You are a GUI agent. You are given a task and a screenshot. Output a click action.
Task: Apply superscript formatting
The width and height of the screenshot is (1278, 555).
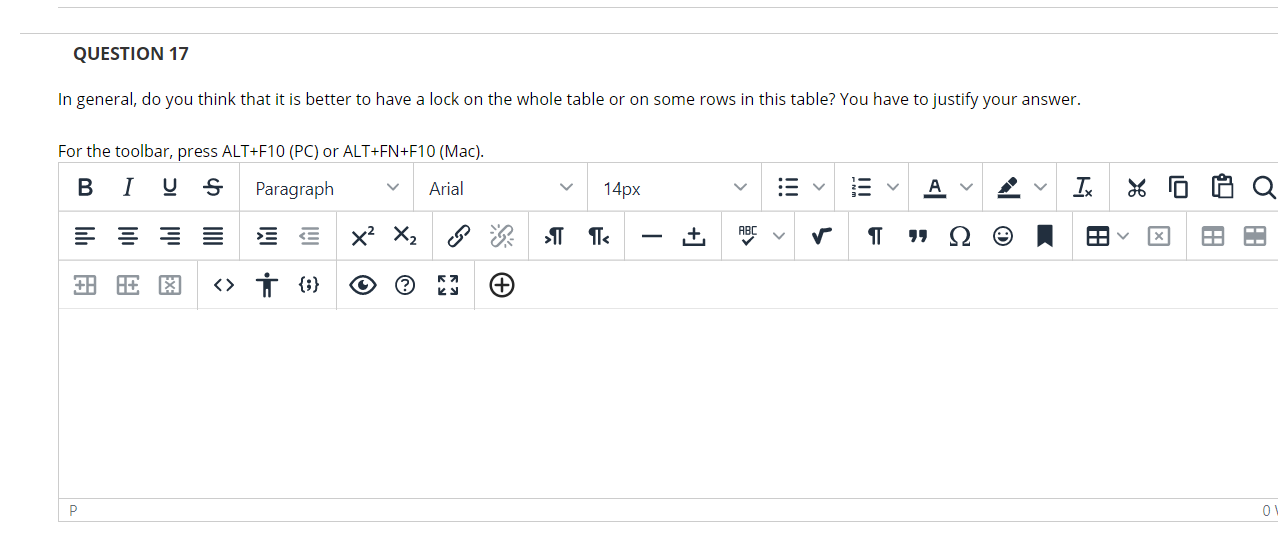363,237
